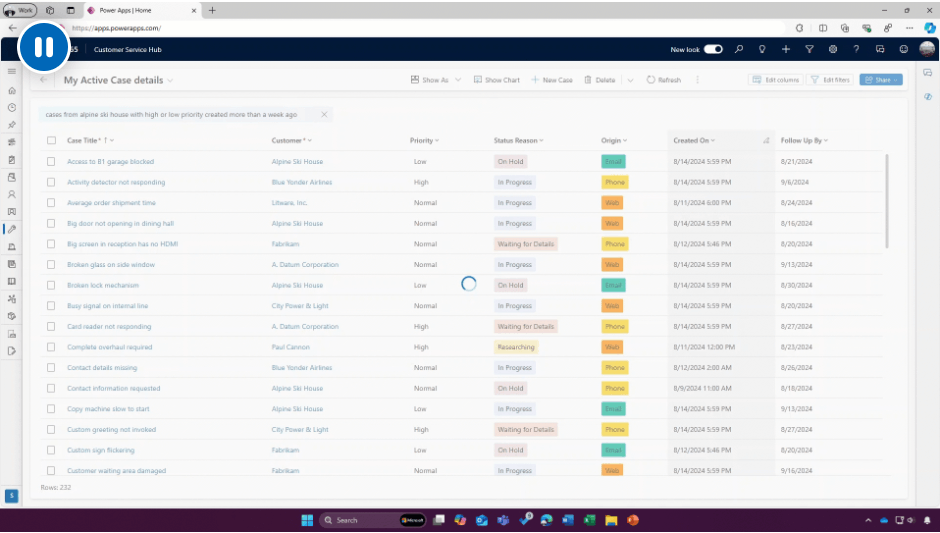Open settings gear in app header

(833, 49)
